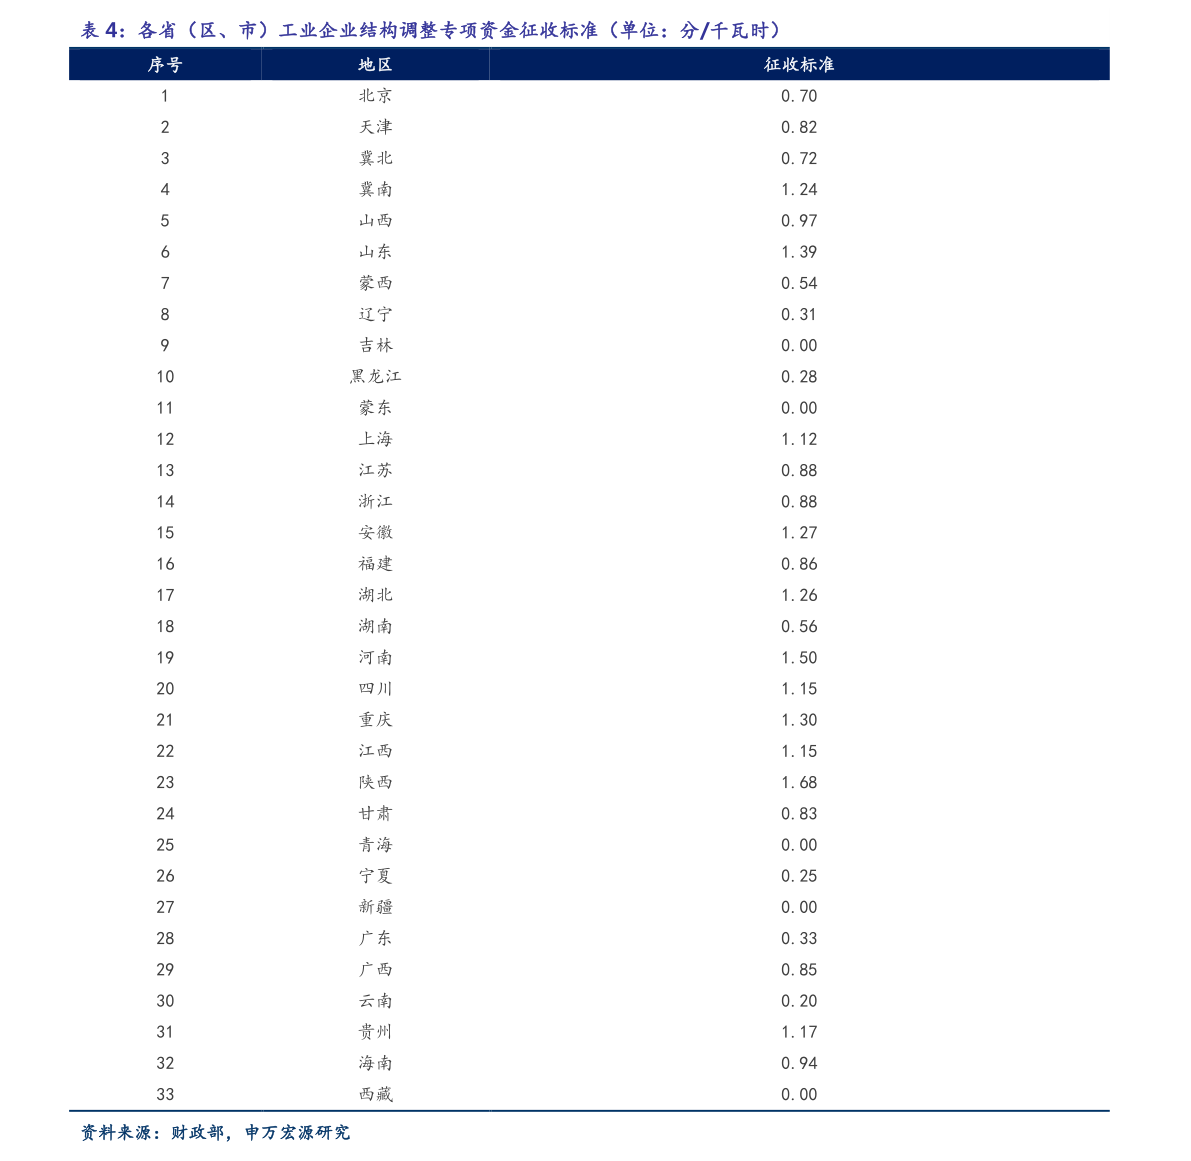Click the region cell 甘肃

coord(375,813)
